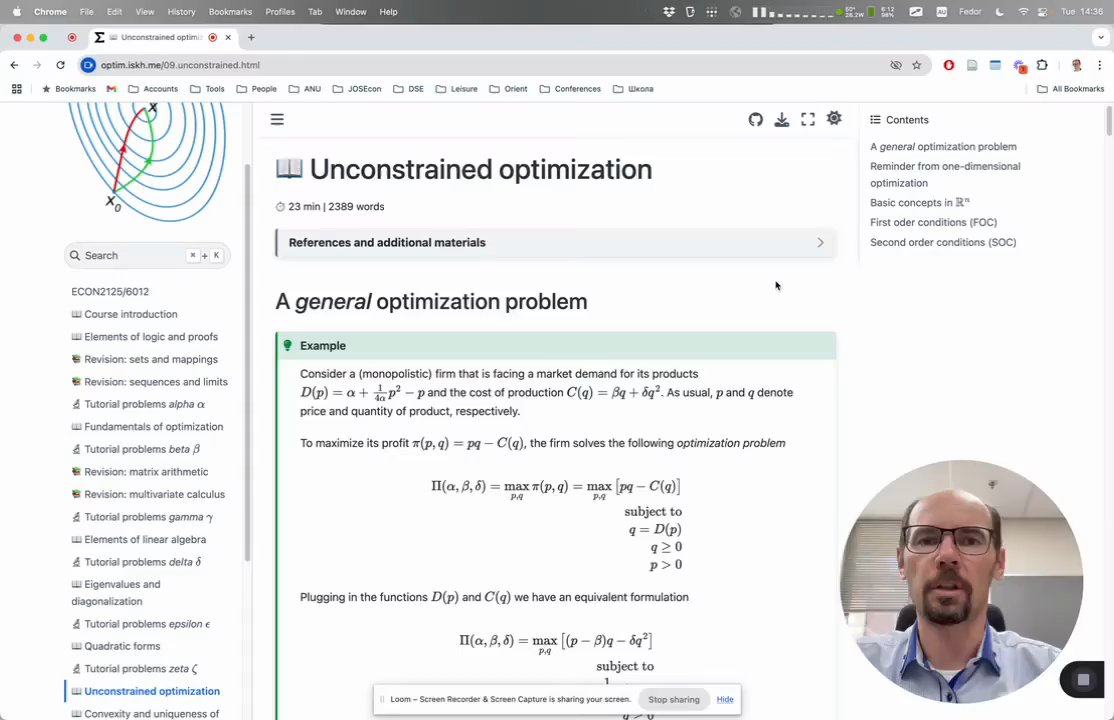Open the Bookmarks menu
Image resolution: width=1114 pixels, height=720 pixels.
click(x=230, y=11)
